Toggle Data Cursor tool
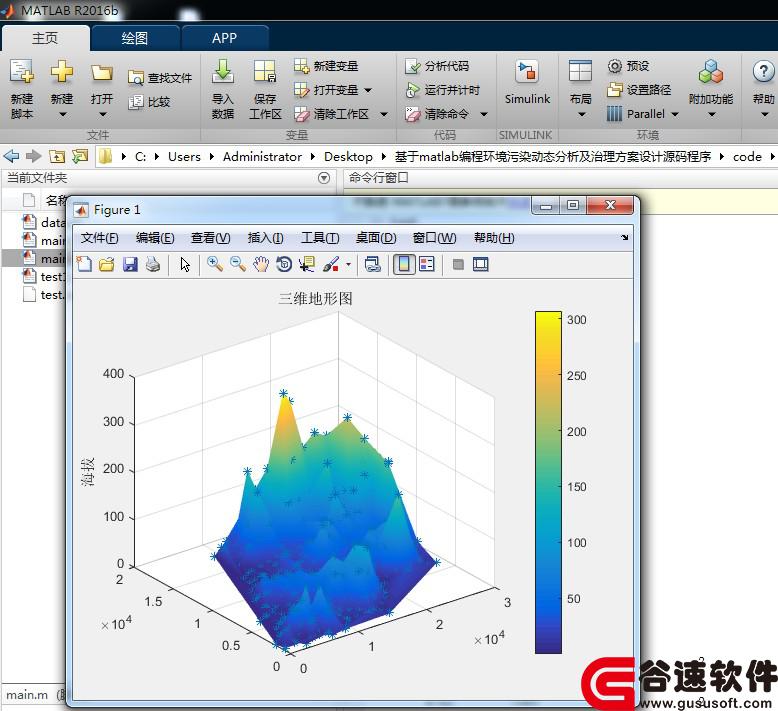 click(x=307, y=264)
